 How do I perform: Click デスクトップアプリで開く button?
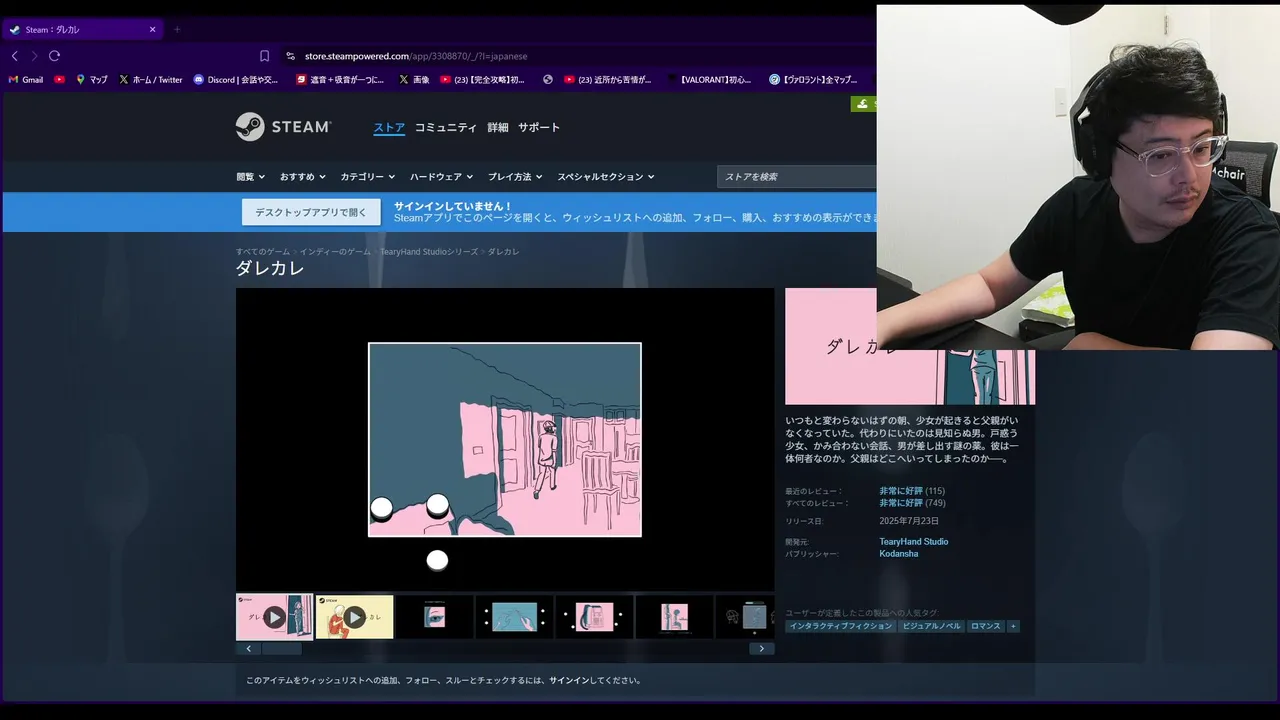pos(311,212)
